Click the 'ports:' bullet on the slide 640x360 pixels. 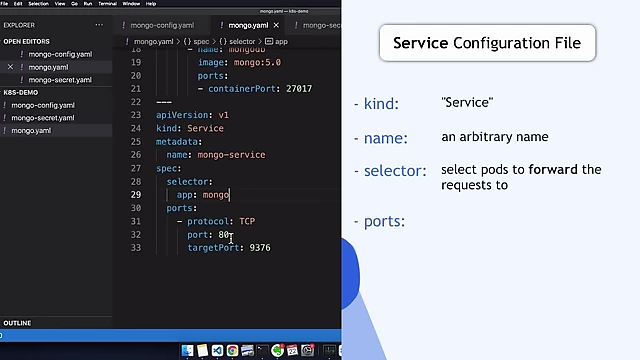coord(384,221)
